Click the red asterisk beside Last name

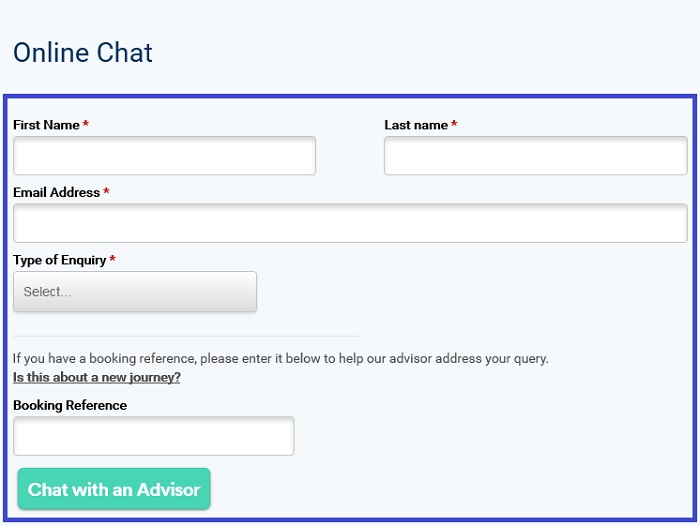(x=454, y=125)
